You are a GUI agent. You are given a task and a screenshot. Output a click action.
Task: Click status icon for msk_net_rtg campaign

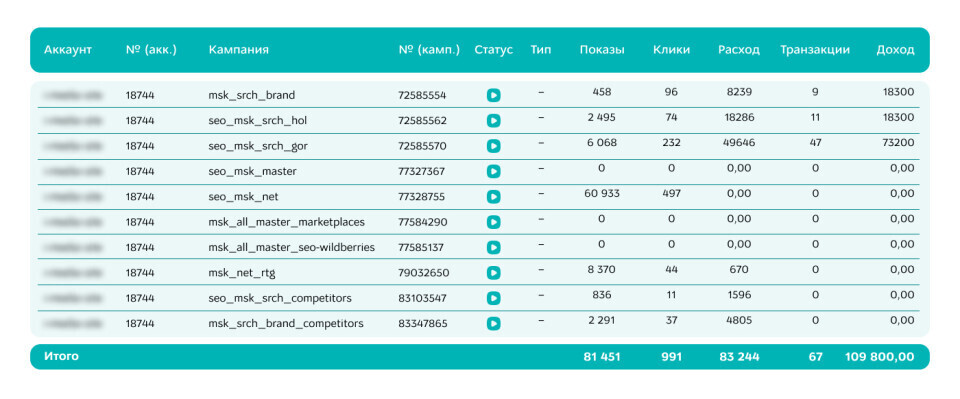[x=493, y=273]
